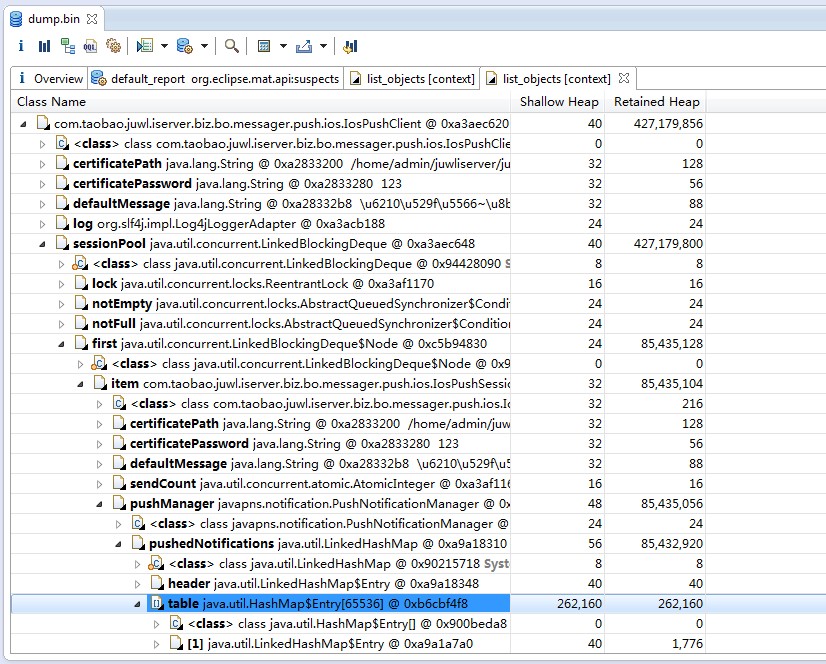The width and height of the screenshot is (826, 664).
Task: Open the heap dump Overview toolbar icon
Action: pyautogui.click(x=21, y=46)
